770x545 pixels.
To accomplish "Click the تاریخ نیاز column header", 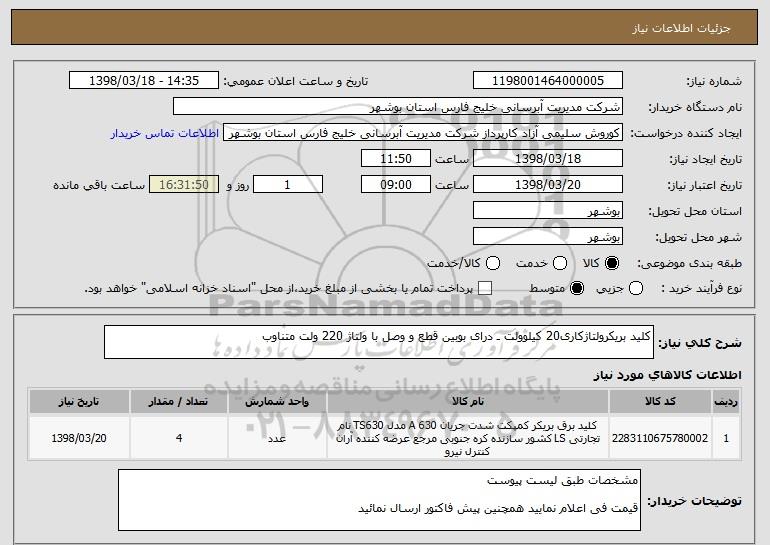I will click(79, 402).
